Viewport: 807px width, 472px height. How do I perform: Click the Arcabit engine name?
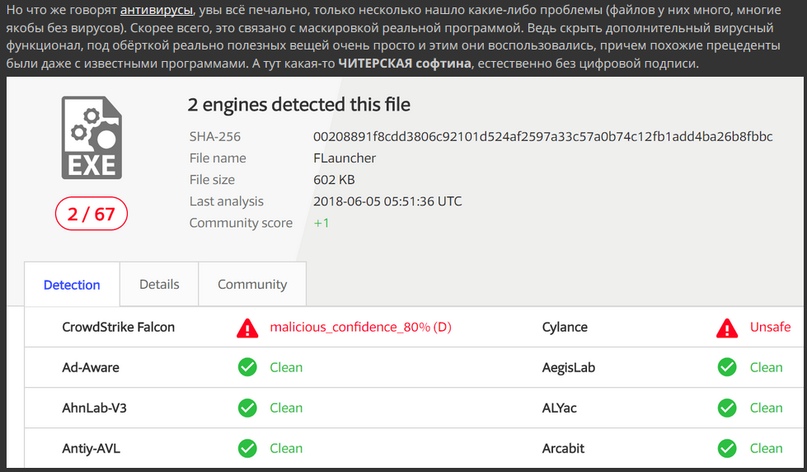(x=563, y=448)
